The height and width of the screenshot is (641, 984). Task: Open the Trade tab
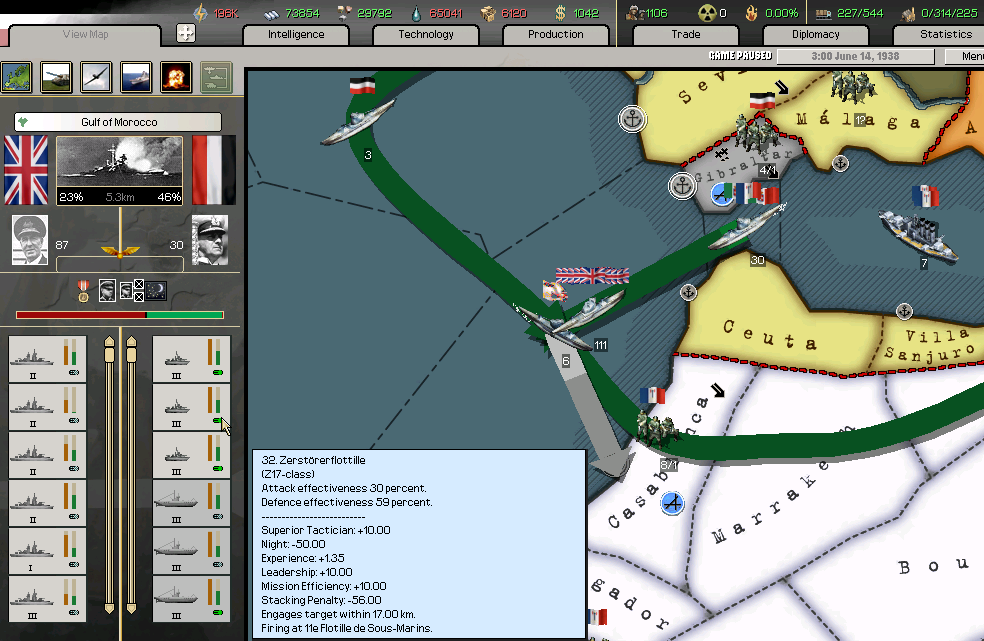coord(685,34)
